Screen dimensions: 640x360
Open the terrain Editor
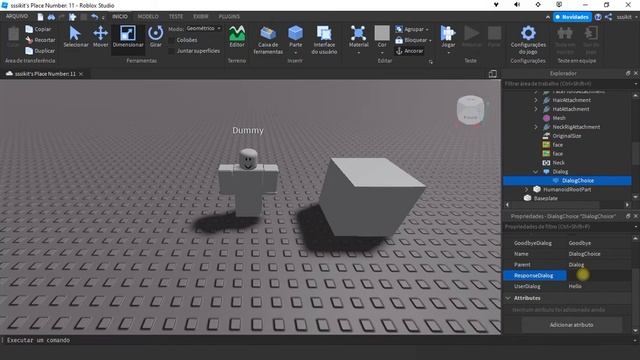(237, 36)
